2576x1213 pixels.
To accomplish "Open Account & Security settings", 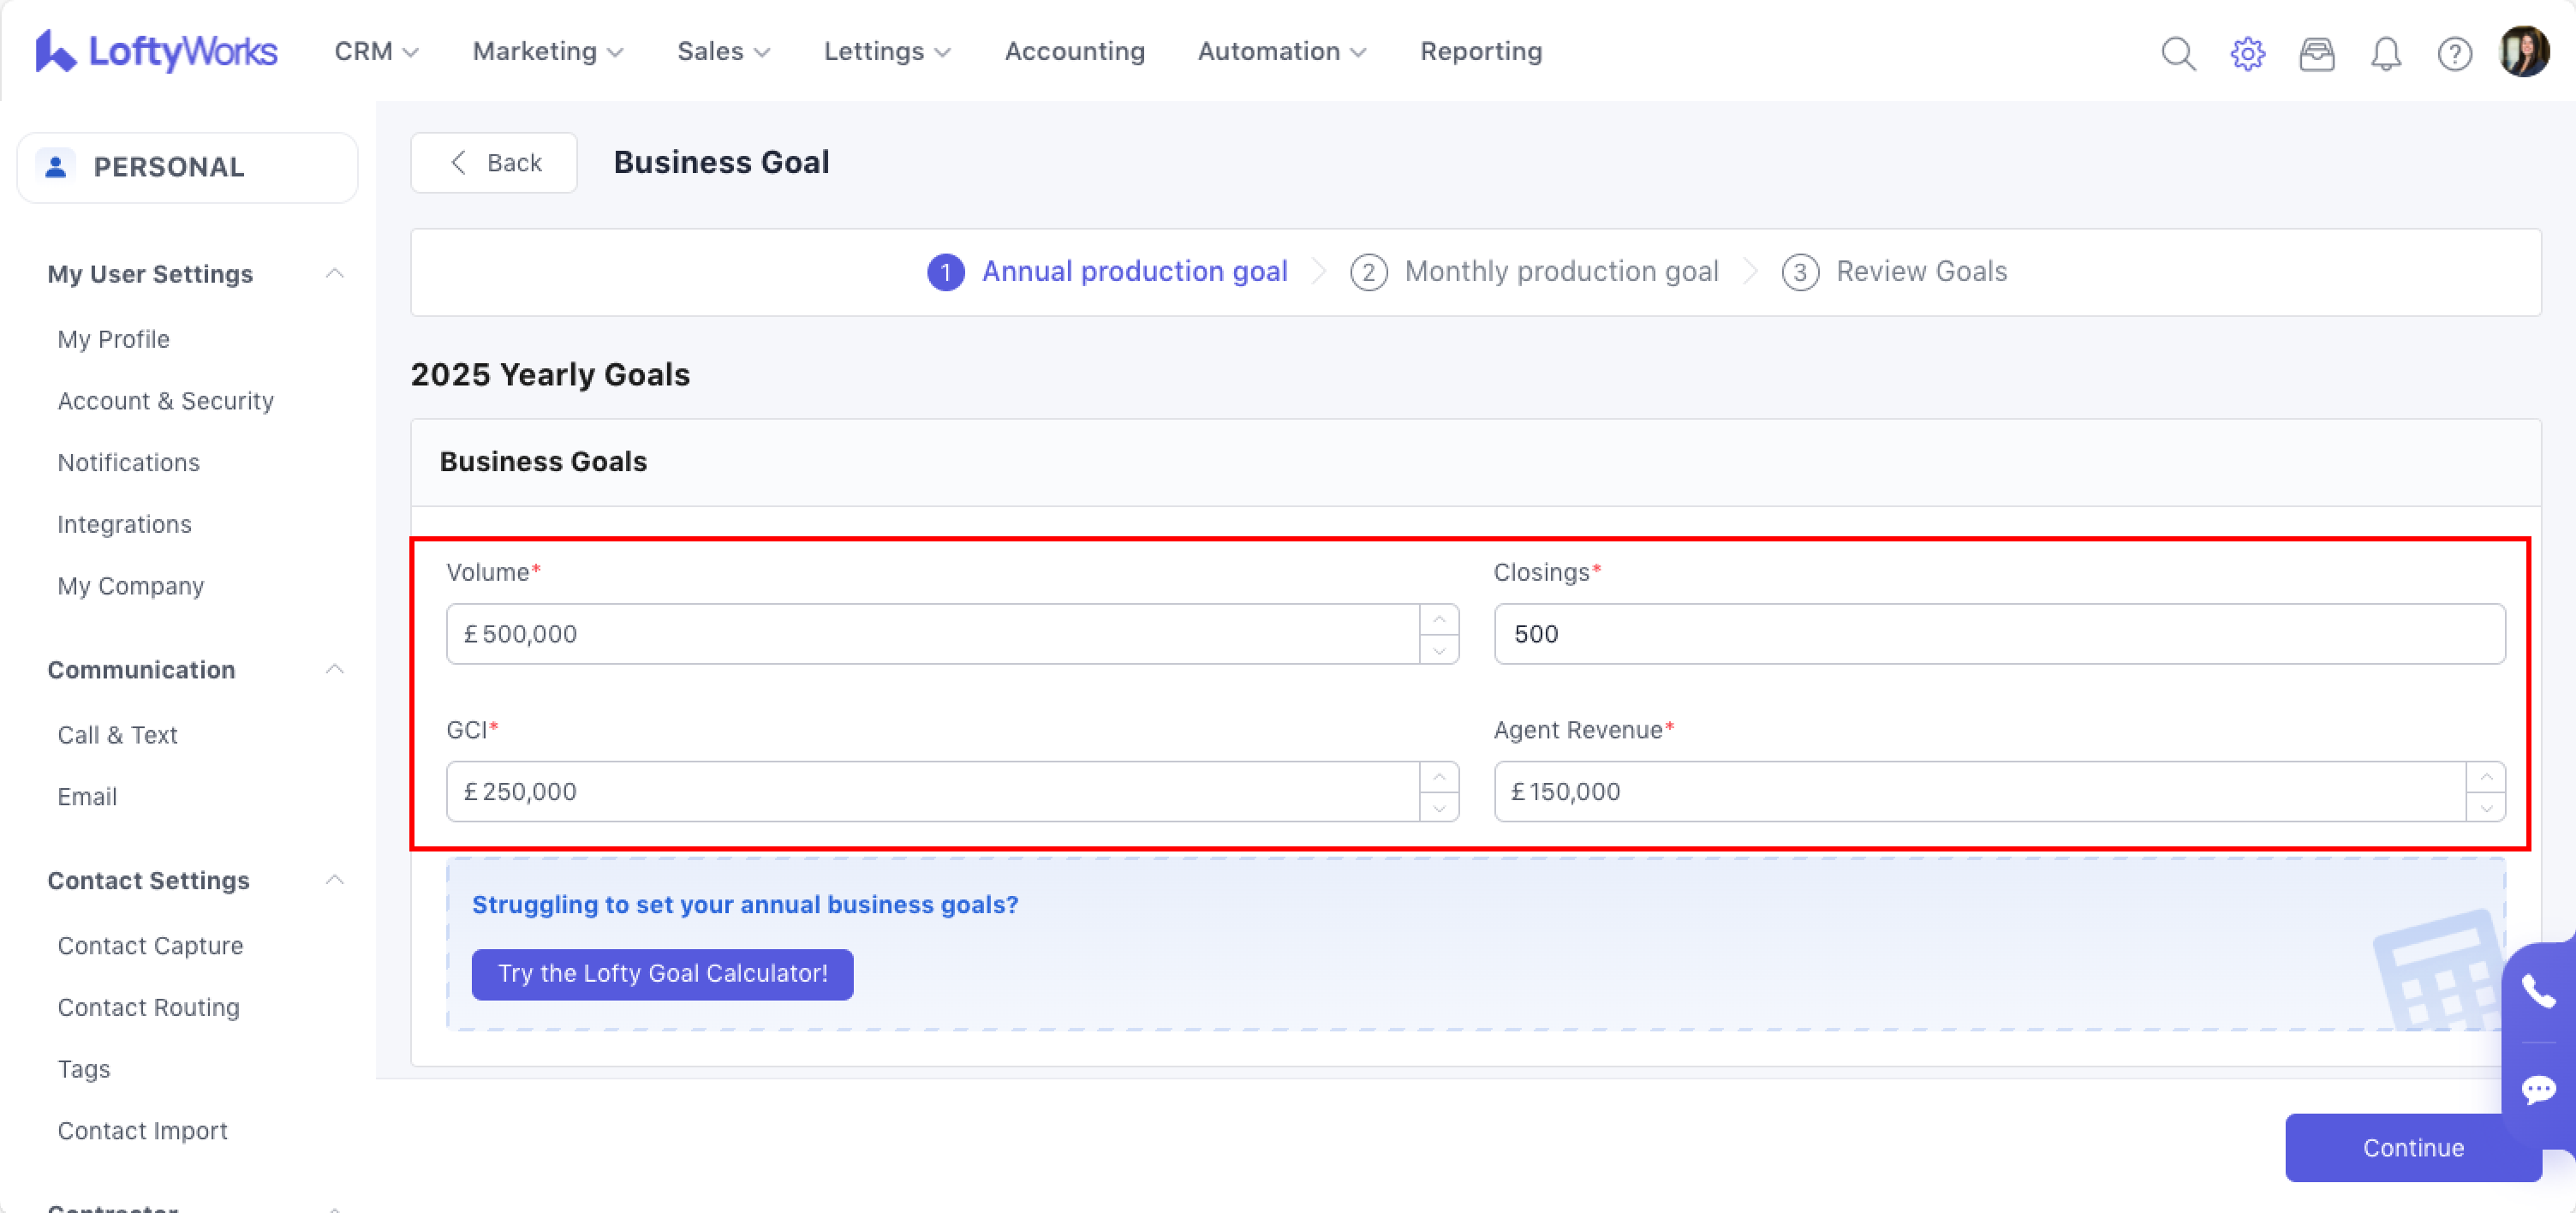I will [165, 401].
